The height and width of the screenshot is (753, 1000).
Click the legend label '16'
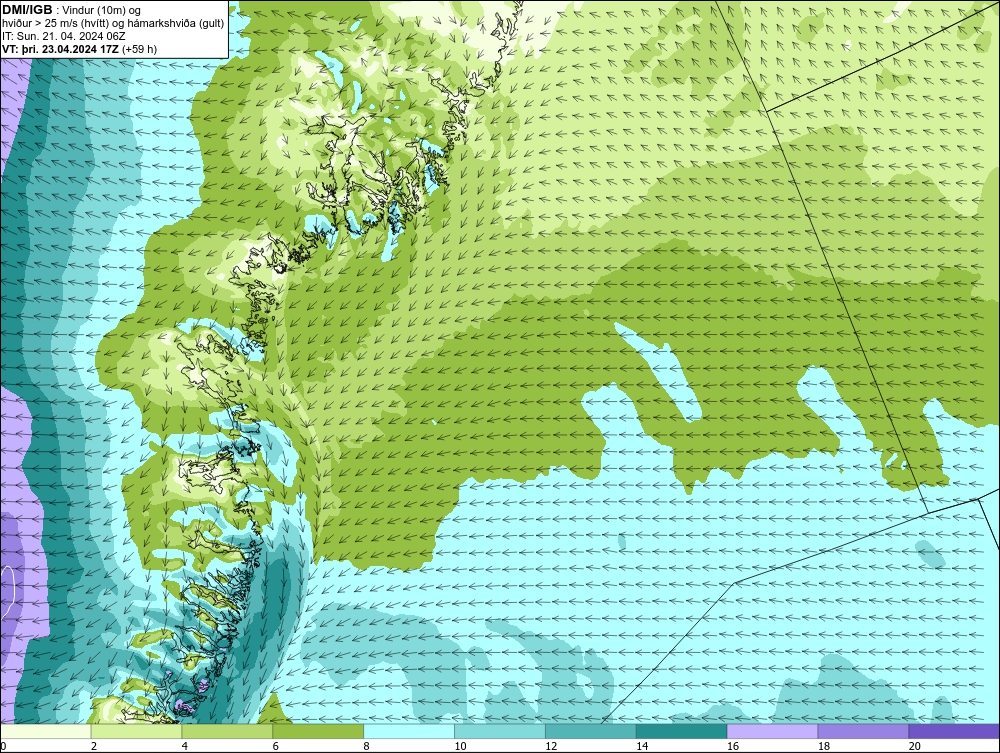[733, 746]
